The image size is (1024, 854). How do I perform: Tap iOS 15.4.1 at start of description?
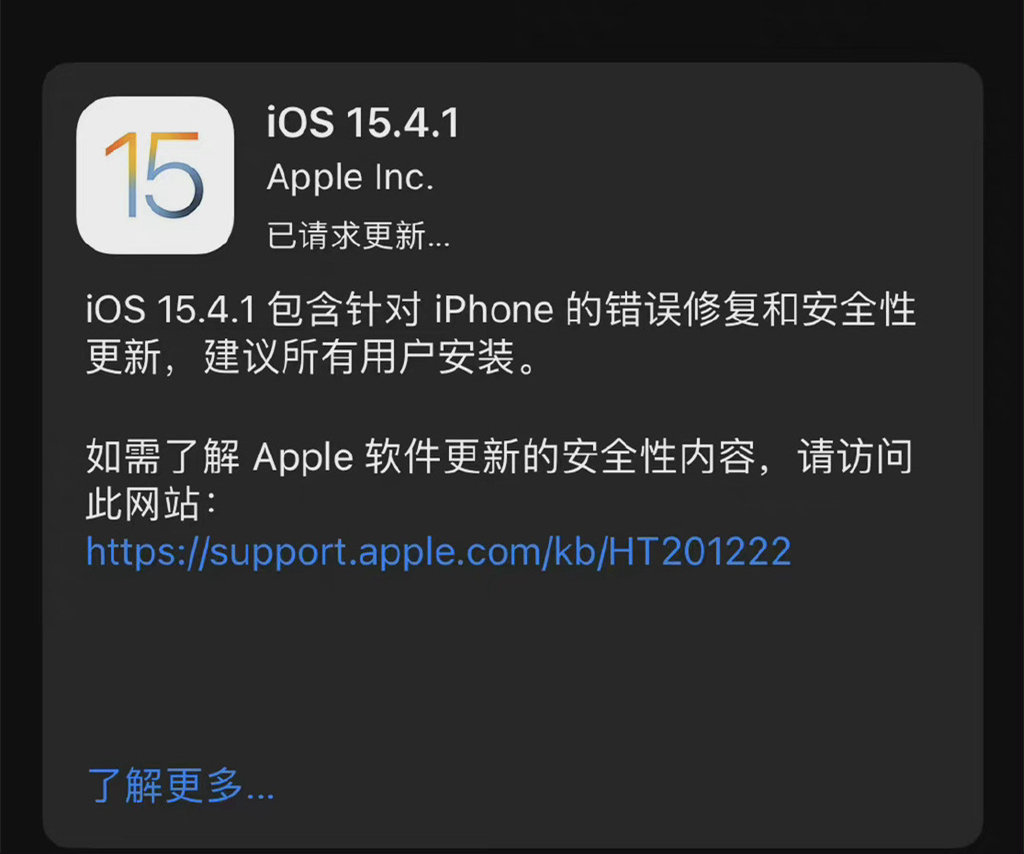point(170,309)
